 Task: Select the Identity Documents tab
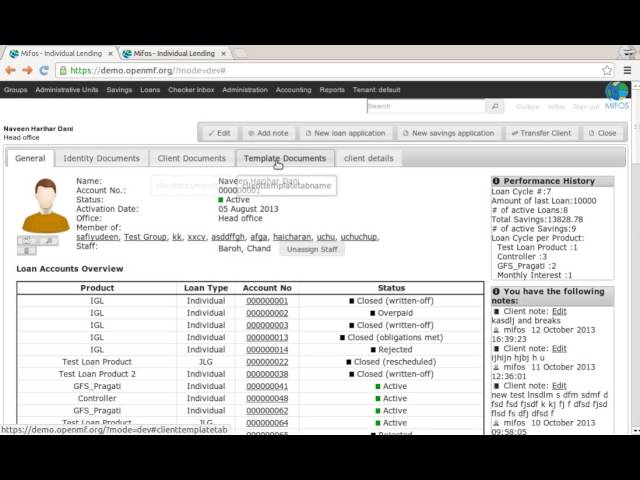[102, 158]
